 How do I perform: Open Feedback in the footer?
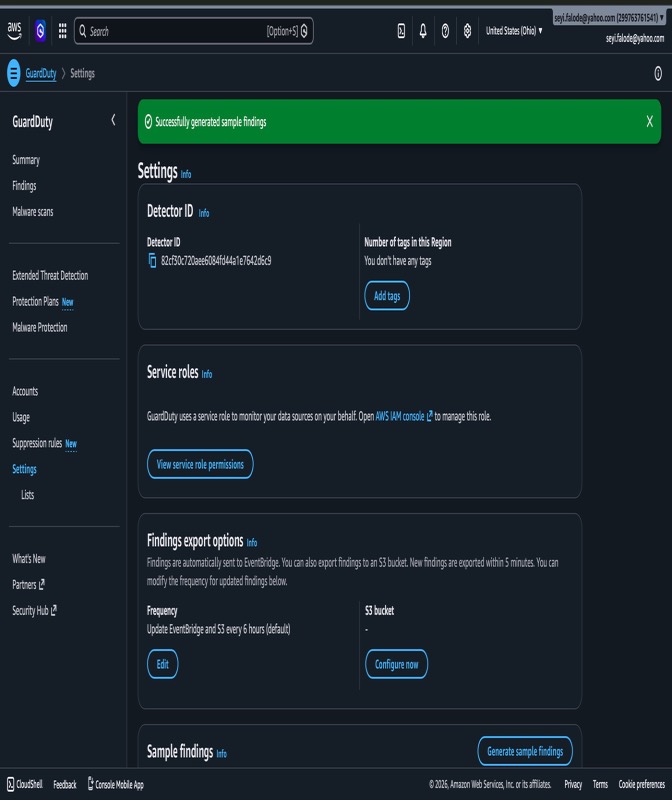pyautogui.click(x=65, y=784)
